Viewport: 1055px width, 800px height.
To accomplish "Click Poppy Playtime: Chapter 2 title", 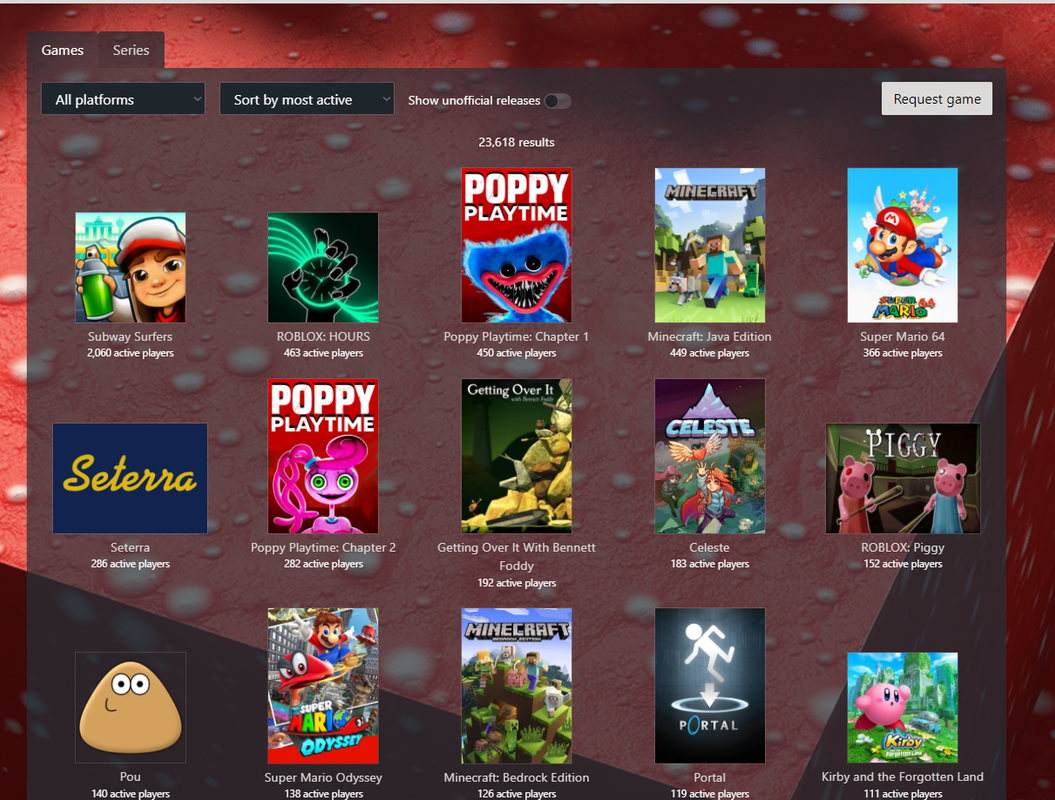I will tap(323, 548).
